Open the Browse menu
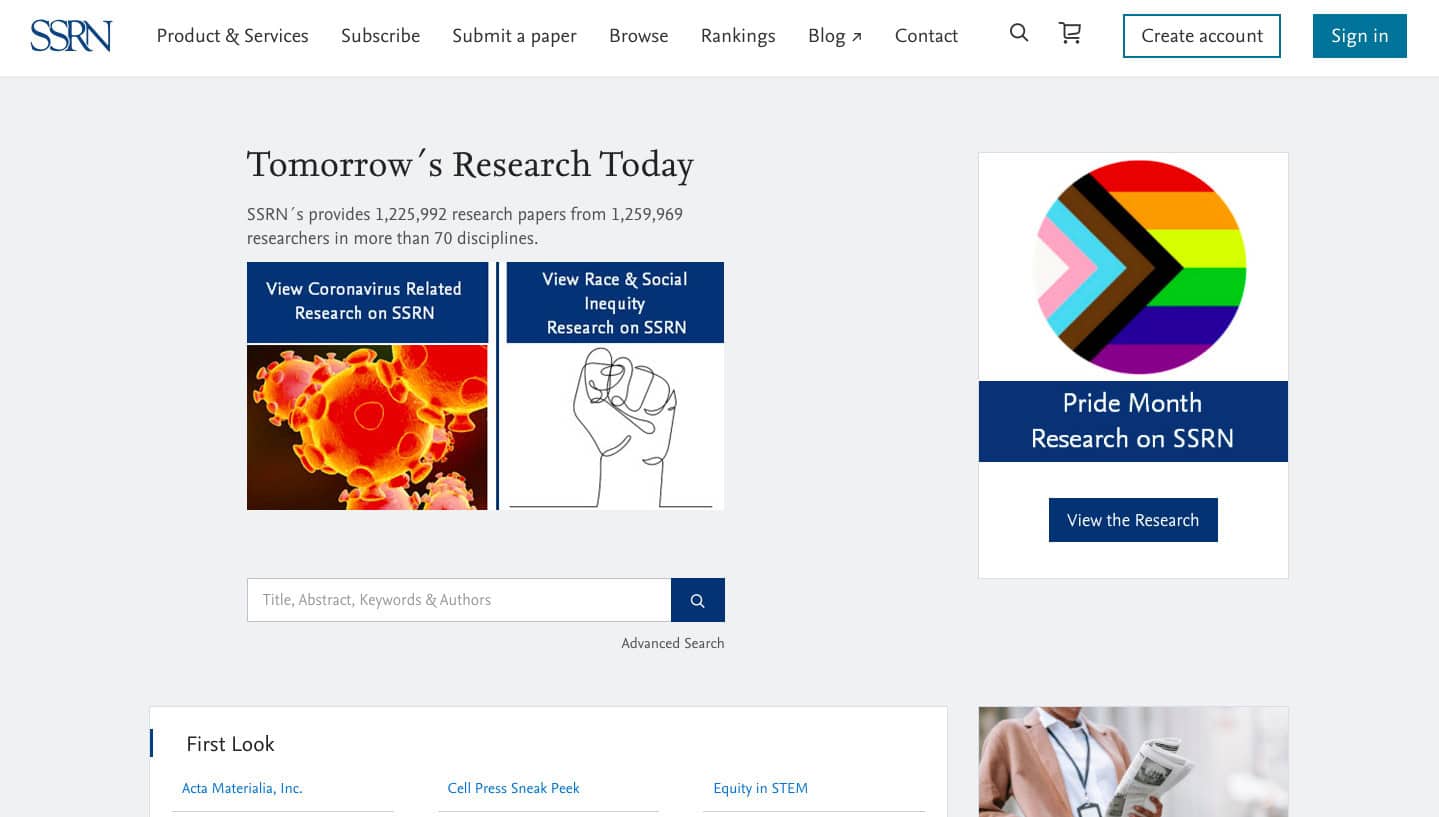Image resolution: width=1439 pixels, height=817 pixels. pyautogui.click(x=638, y=36)
